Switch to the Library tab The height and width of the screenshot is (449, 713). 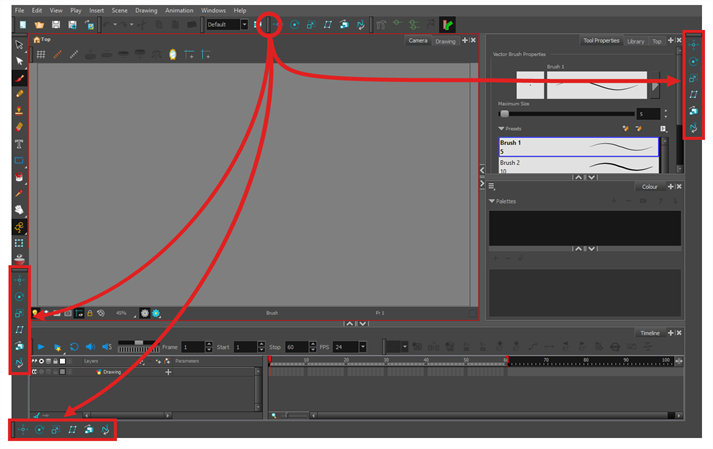(636, 41)
